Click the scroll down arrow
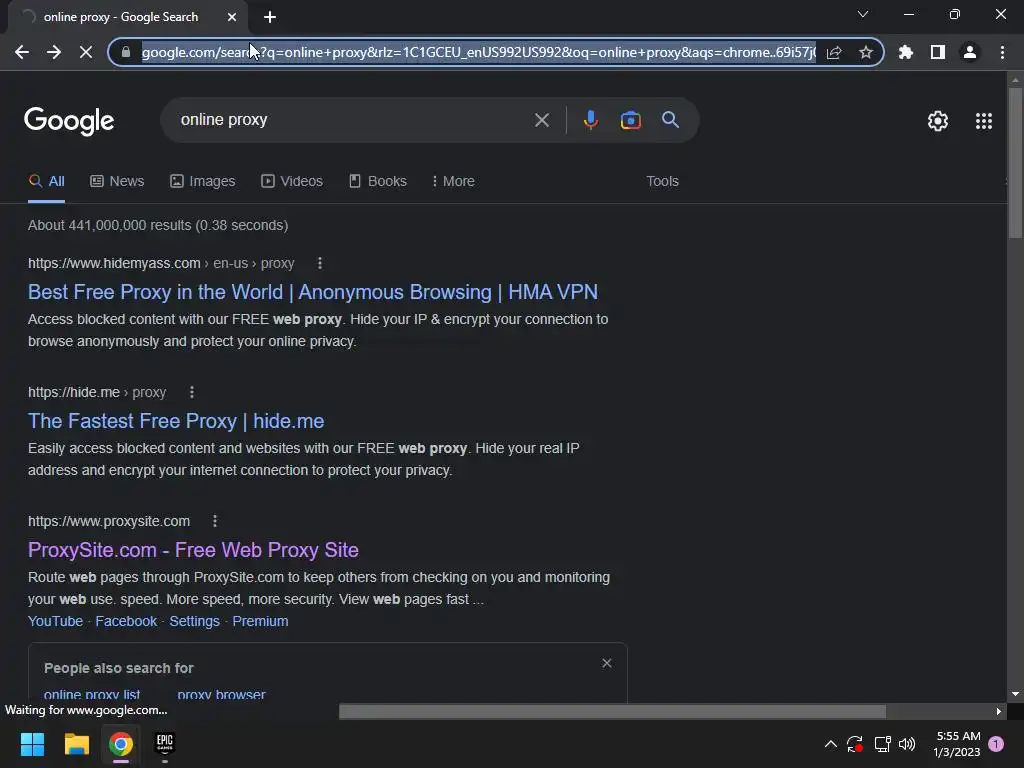The width and height of the screenshot is (1024, 768). [x=1015, y=694]
